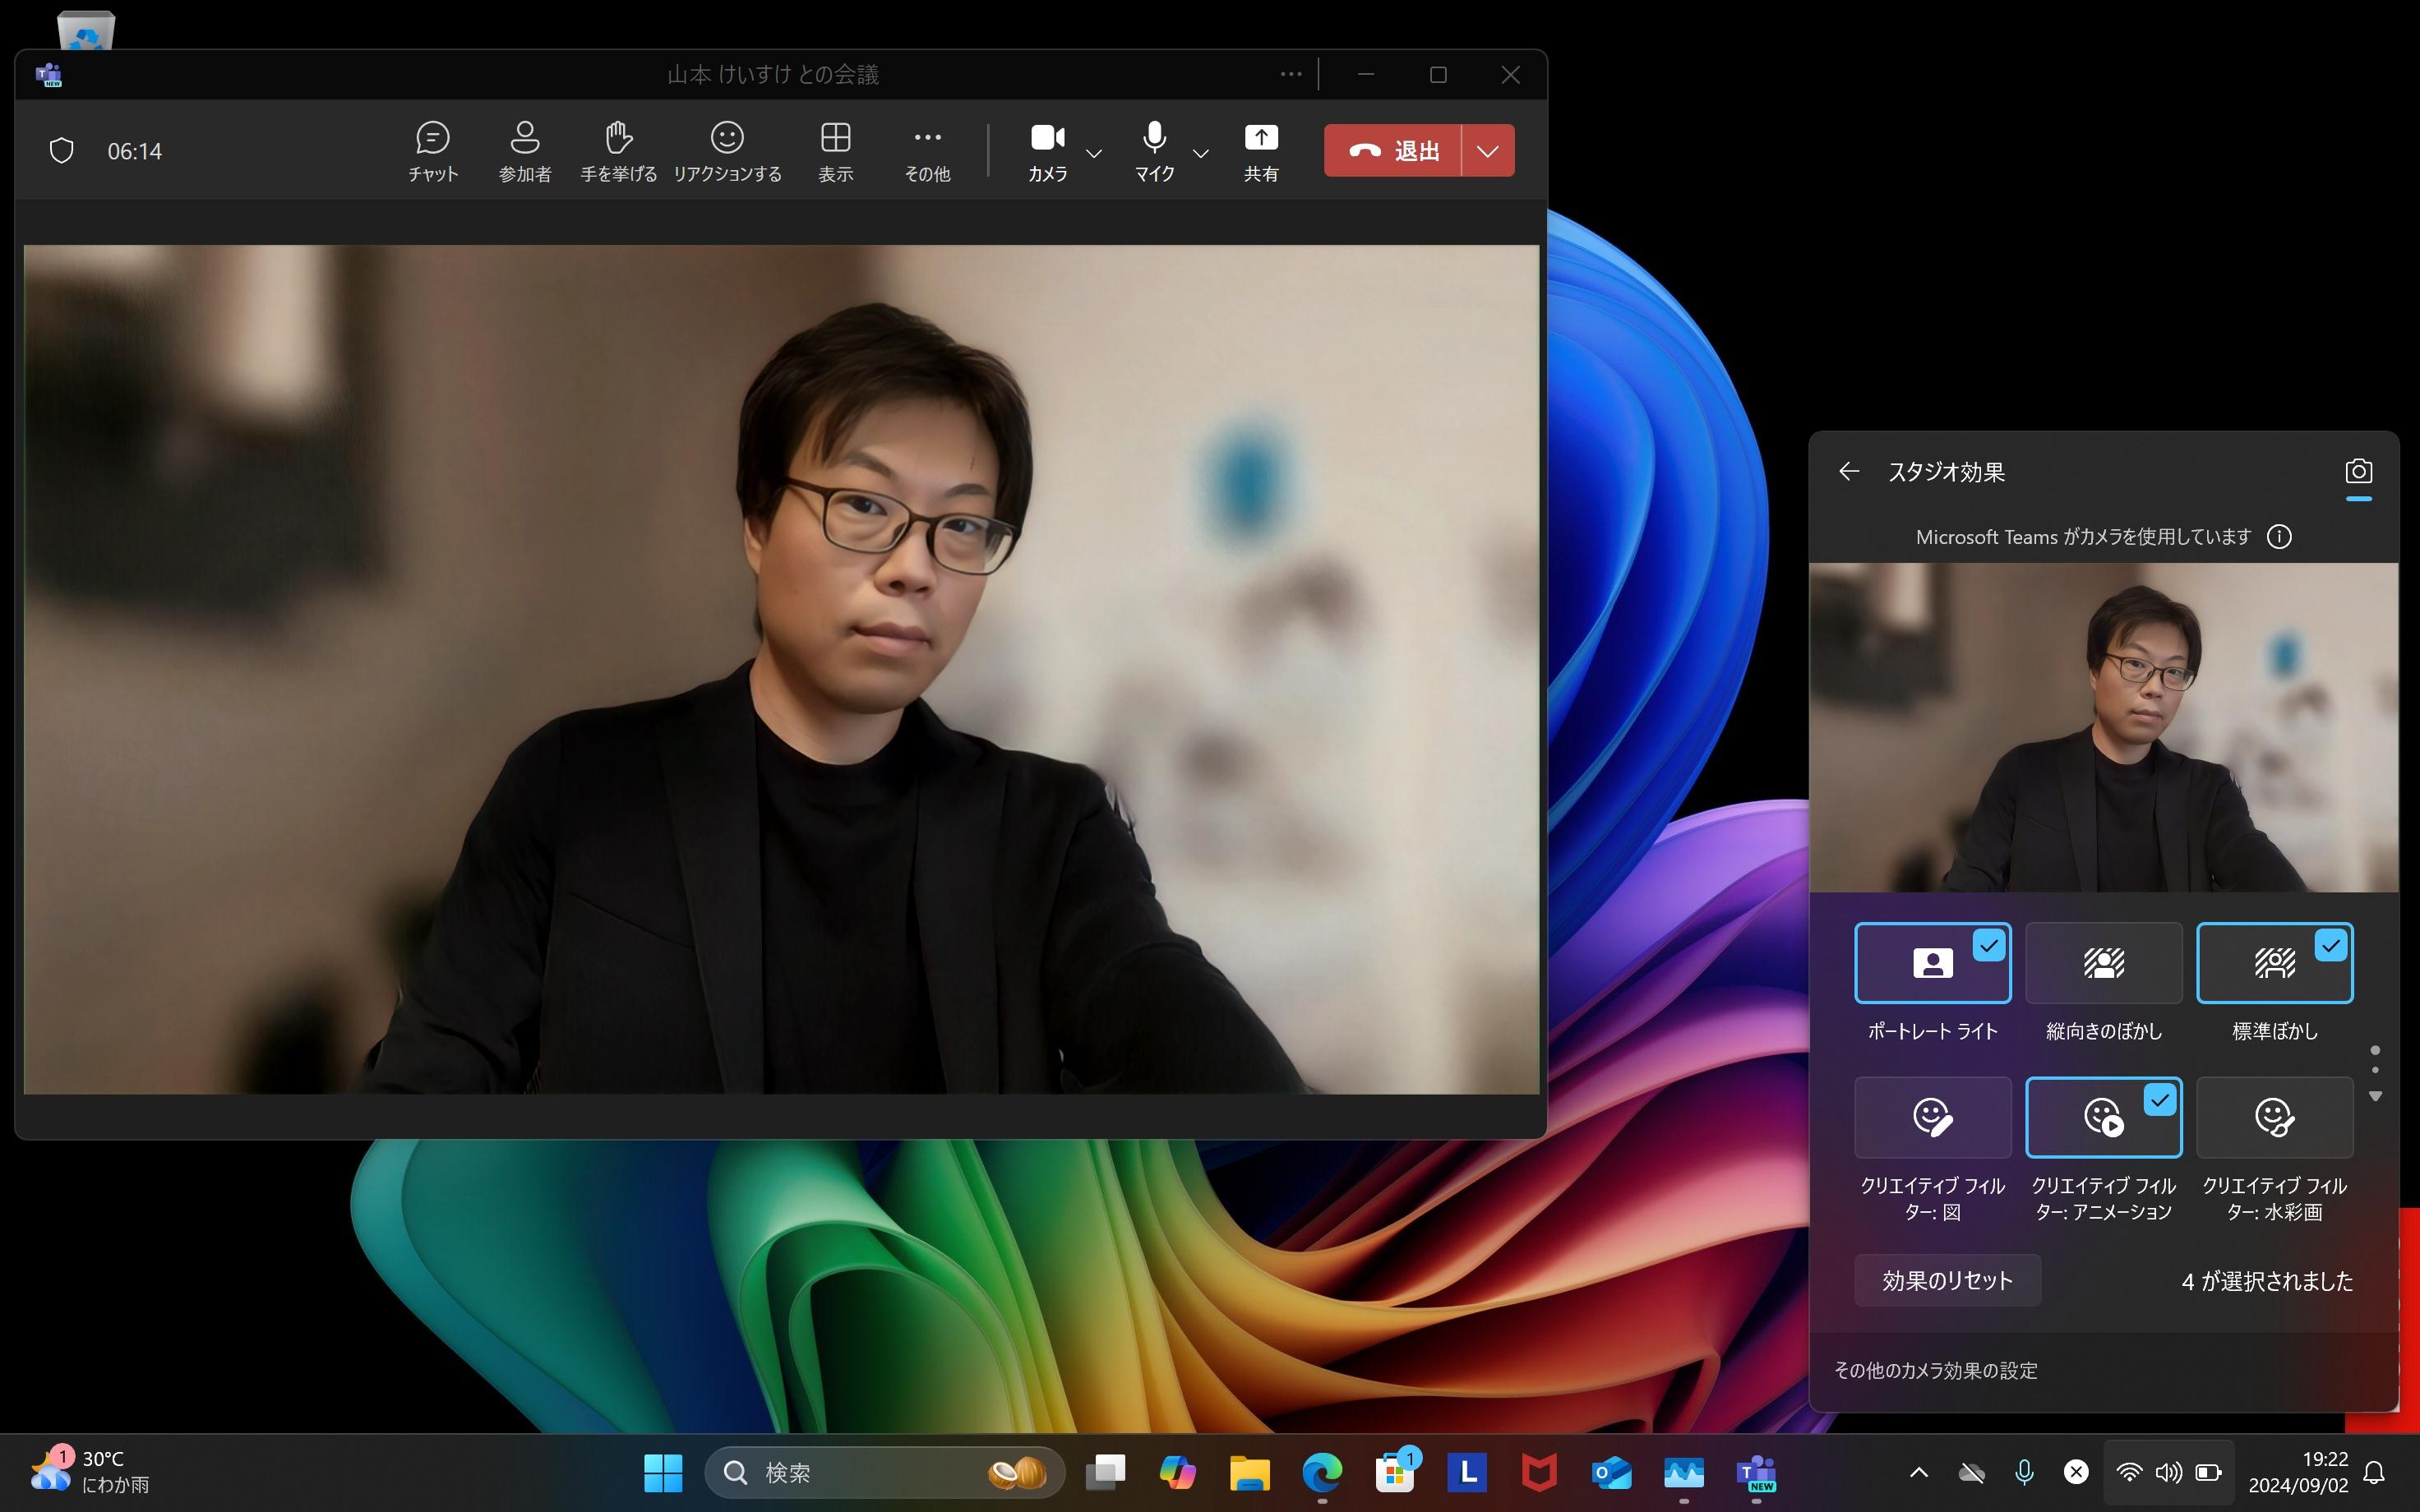2420x1512 pixels.
Task: Expand the 退出 button's dropdown arrow
Action: pos(1486,150)
